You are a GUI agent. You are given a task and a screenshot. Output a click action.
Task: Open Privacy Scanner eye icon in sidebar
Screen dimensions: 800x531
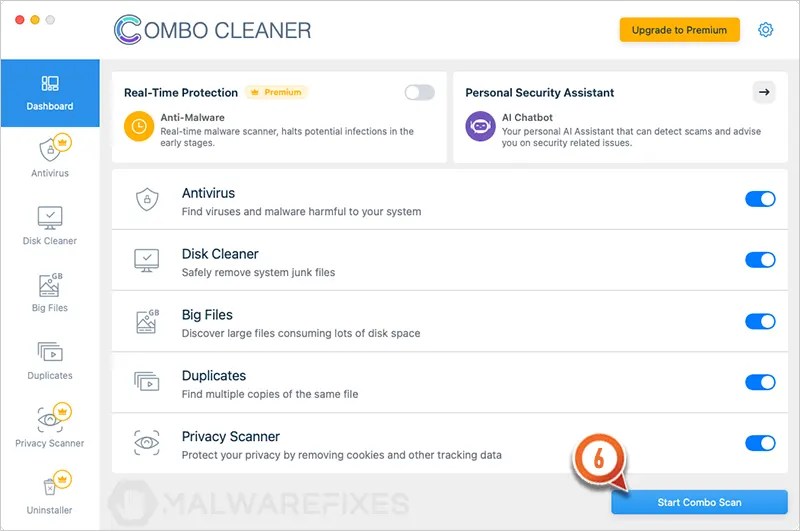pos(49,419)
